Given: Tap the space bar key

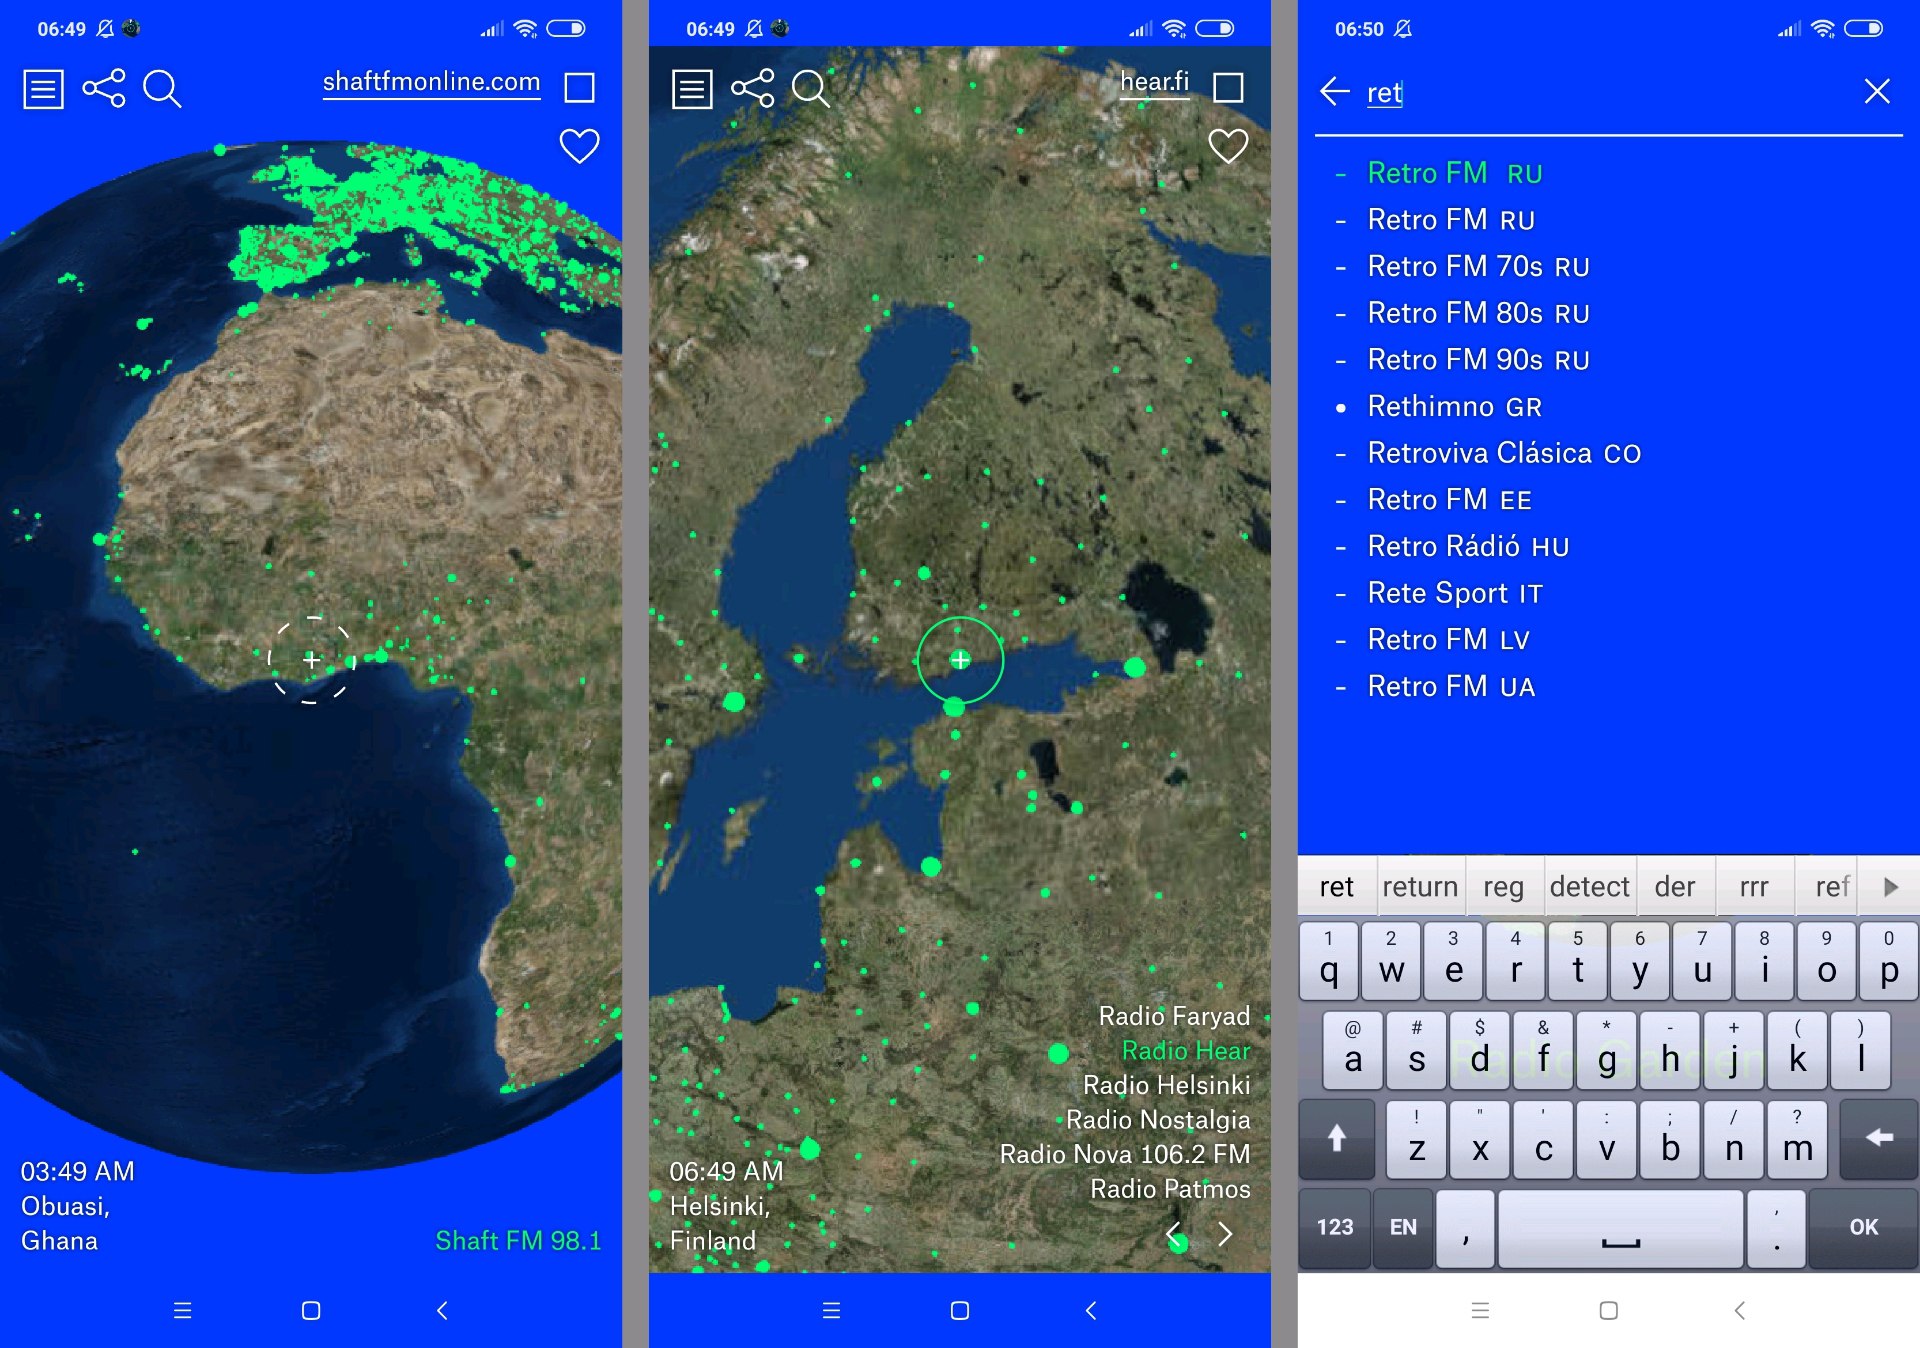Looking at the screenshot, I should 1620,1228.
